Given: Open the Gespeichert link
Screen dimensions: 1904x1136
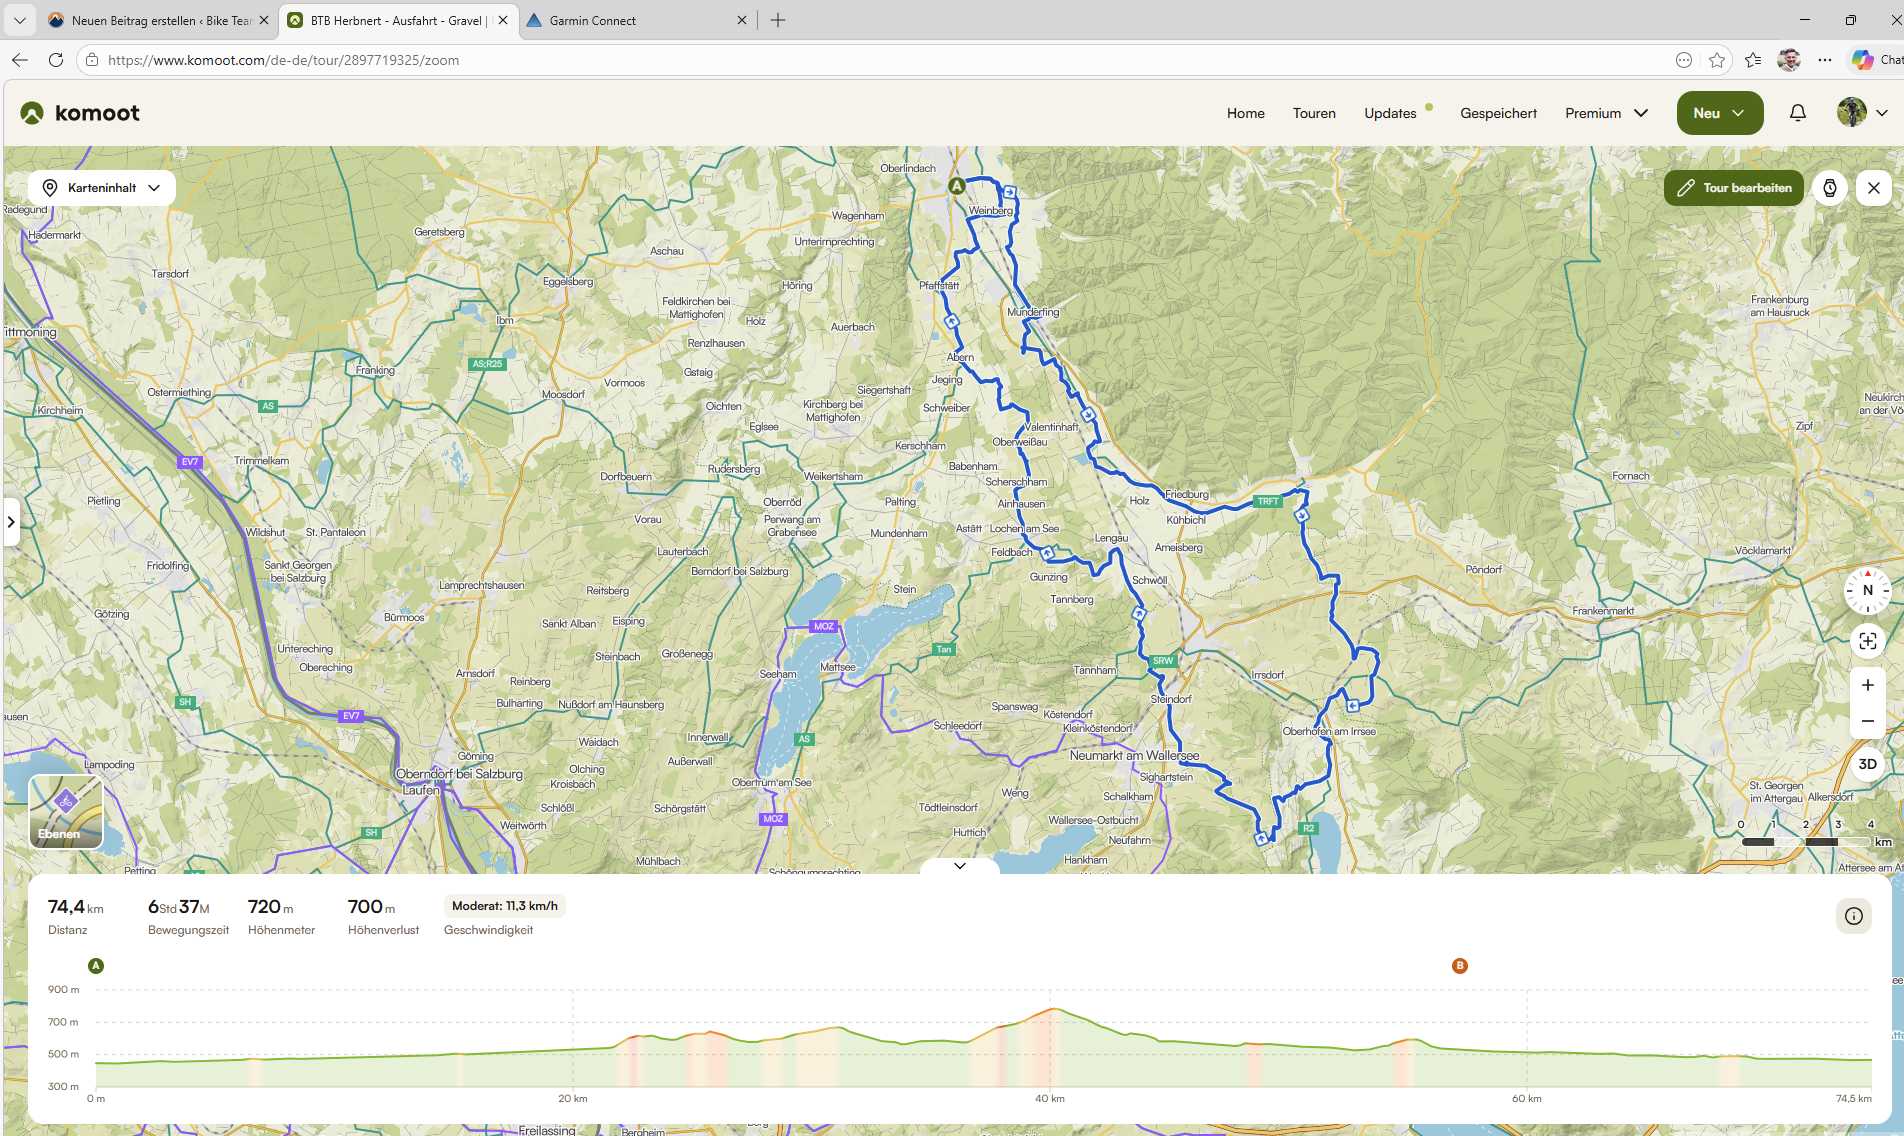Looking at the screenshot, I should click(x=1498, y=113).
